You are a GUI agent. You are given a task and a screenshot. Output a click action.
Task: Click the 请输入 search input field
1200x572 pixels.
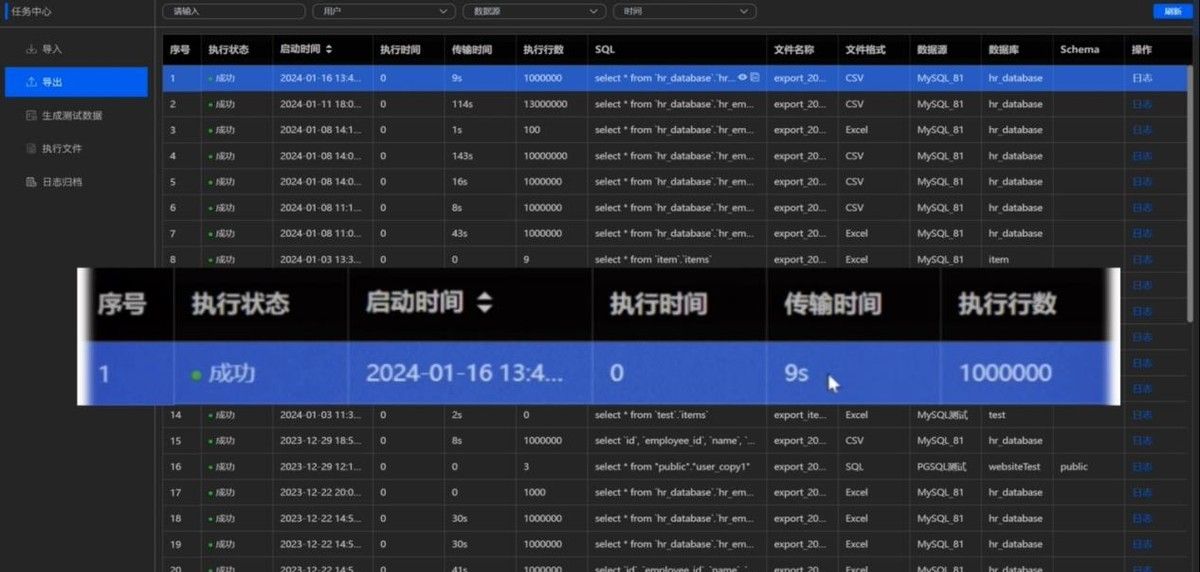[233, 11]
